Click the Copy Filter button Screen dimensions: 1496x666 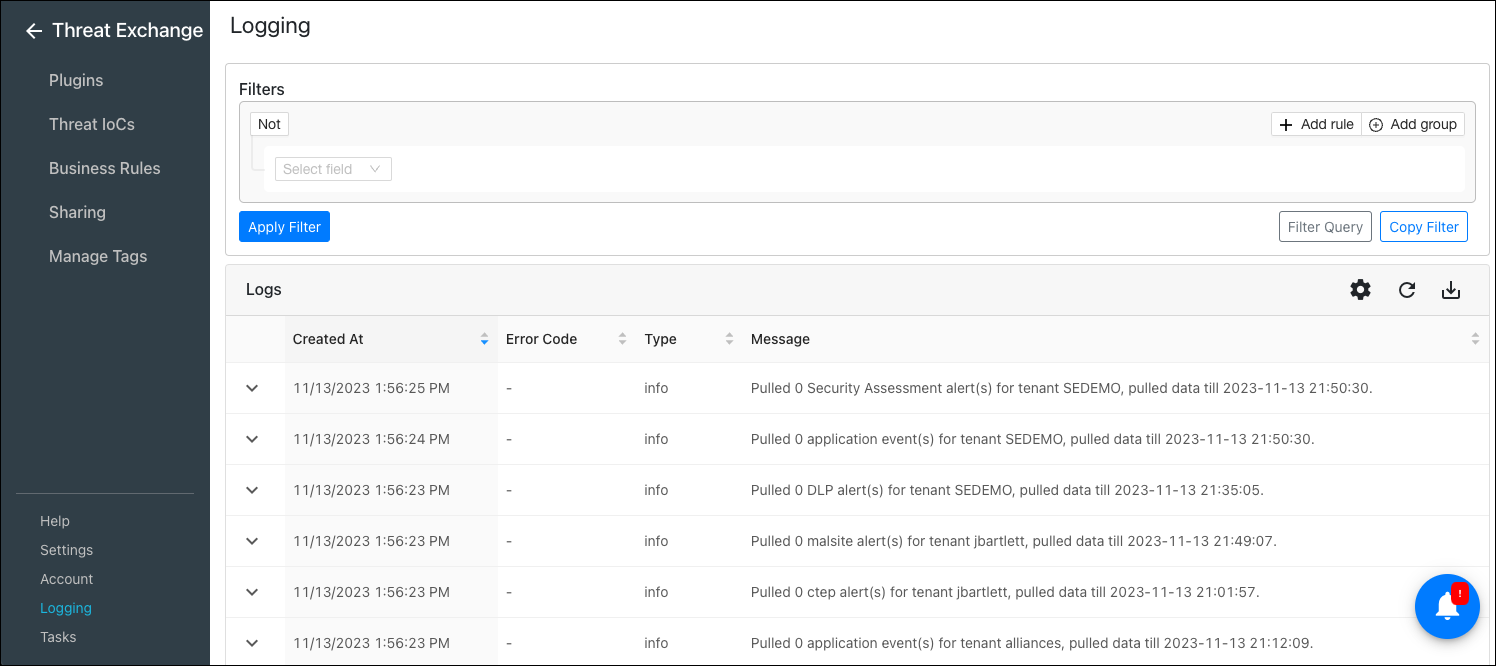coord(1424,227)
